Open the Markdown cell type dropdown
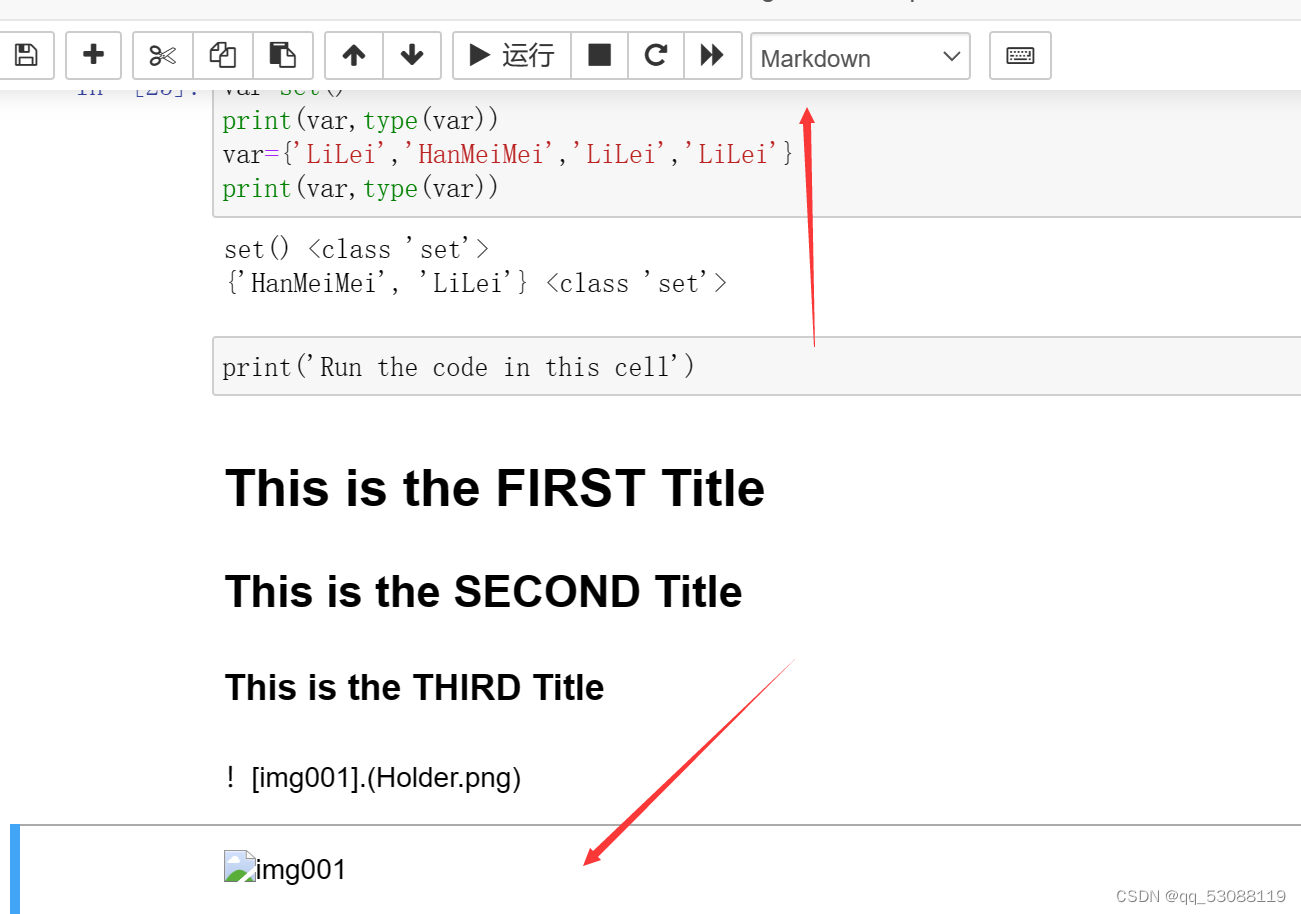This screenshot has width=1301, height=914. (x=860, y=57)
